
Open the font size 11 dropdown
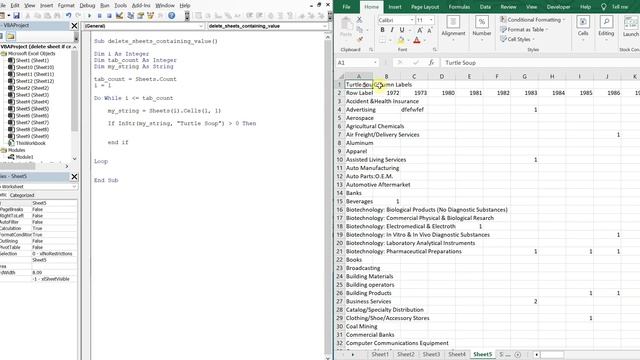point(431,20)
